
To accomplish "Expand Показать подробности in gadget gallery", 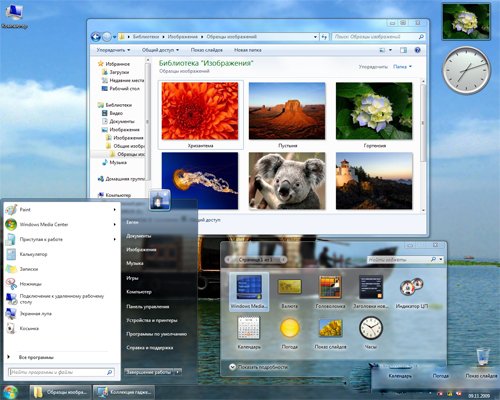I will coord(259,367).
